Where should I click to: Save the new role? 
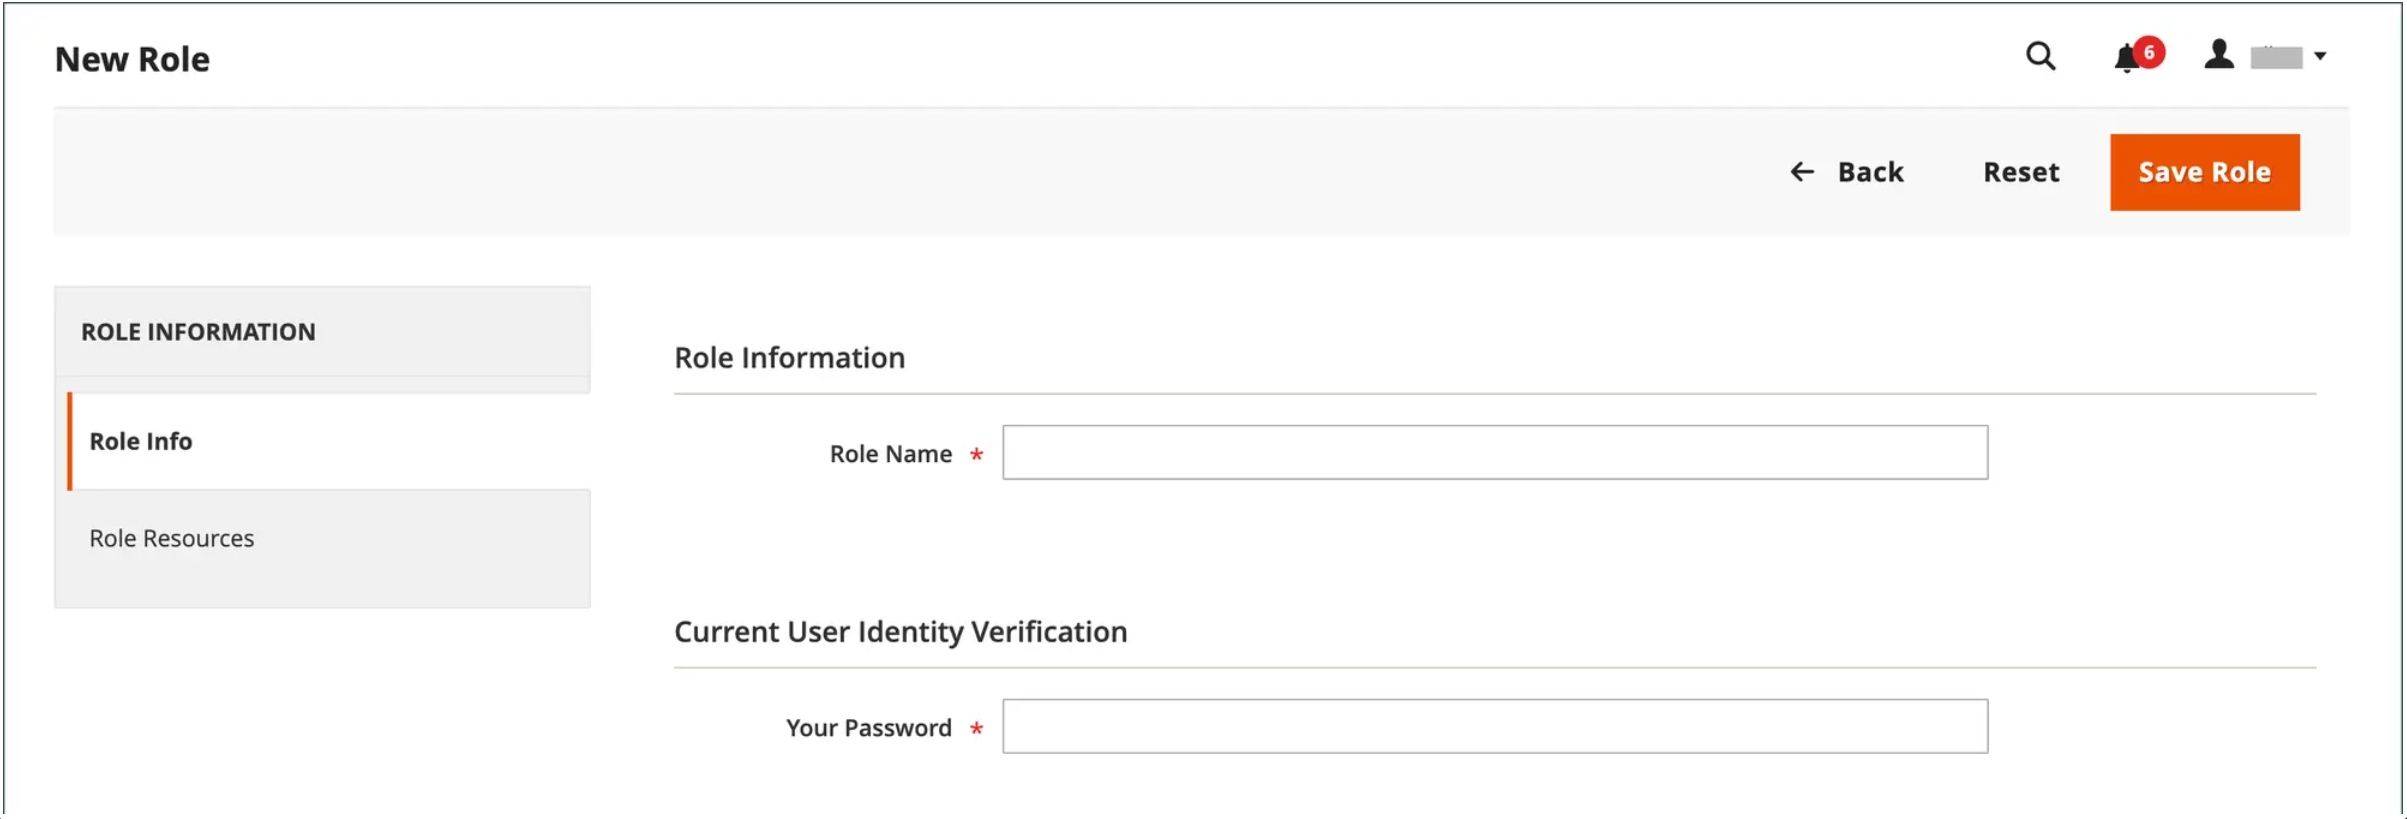point(2204,172)
